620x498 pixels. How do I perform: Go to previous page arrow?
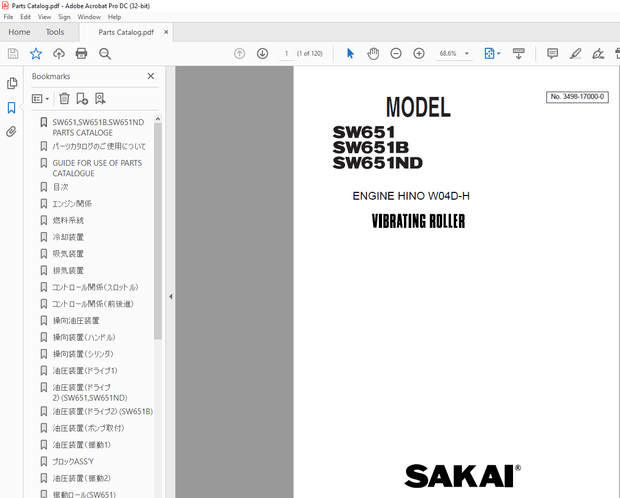pyautogui.click(x=239, y=53)
